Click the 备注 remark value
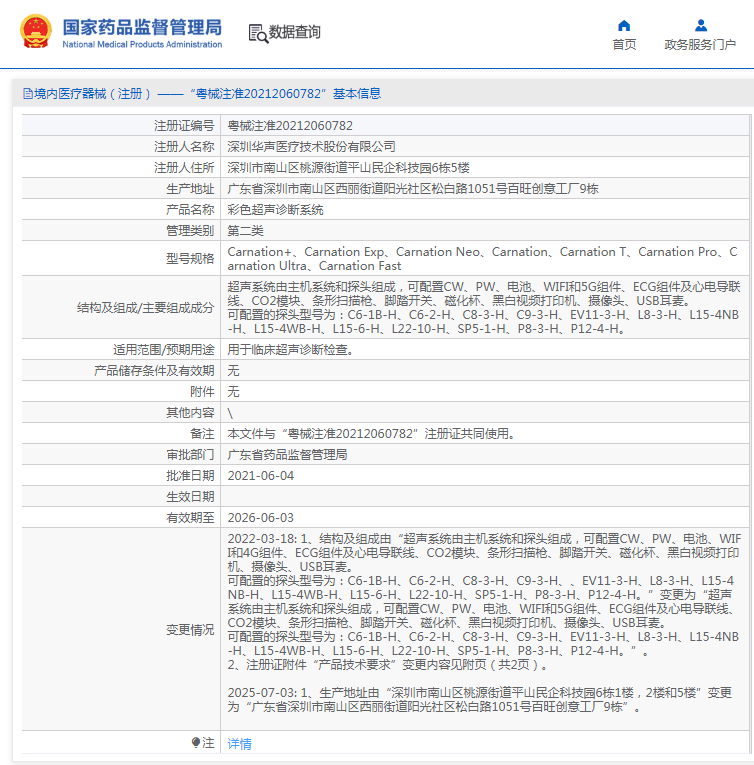 [371, 434]
